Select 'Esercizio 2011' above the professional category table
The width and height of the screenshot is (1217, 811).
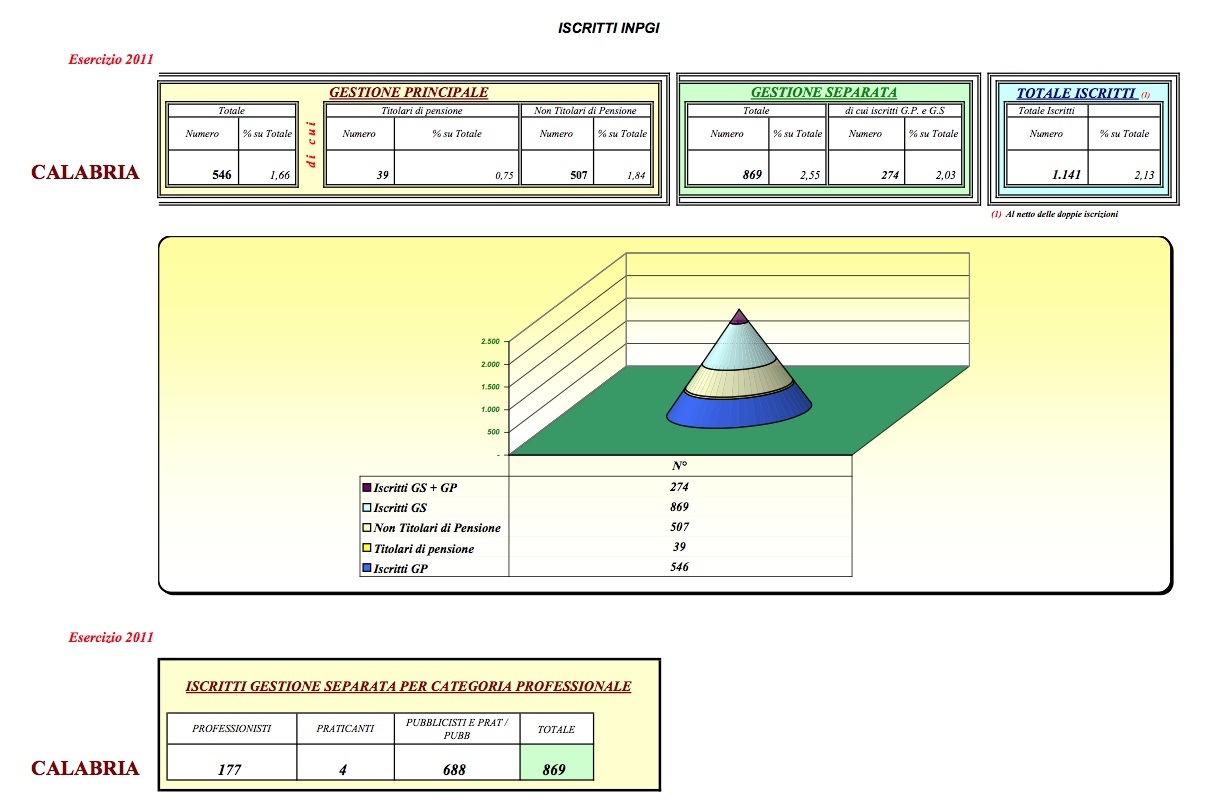(111, 637)
